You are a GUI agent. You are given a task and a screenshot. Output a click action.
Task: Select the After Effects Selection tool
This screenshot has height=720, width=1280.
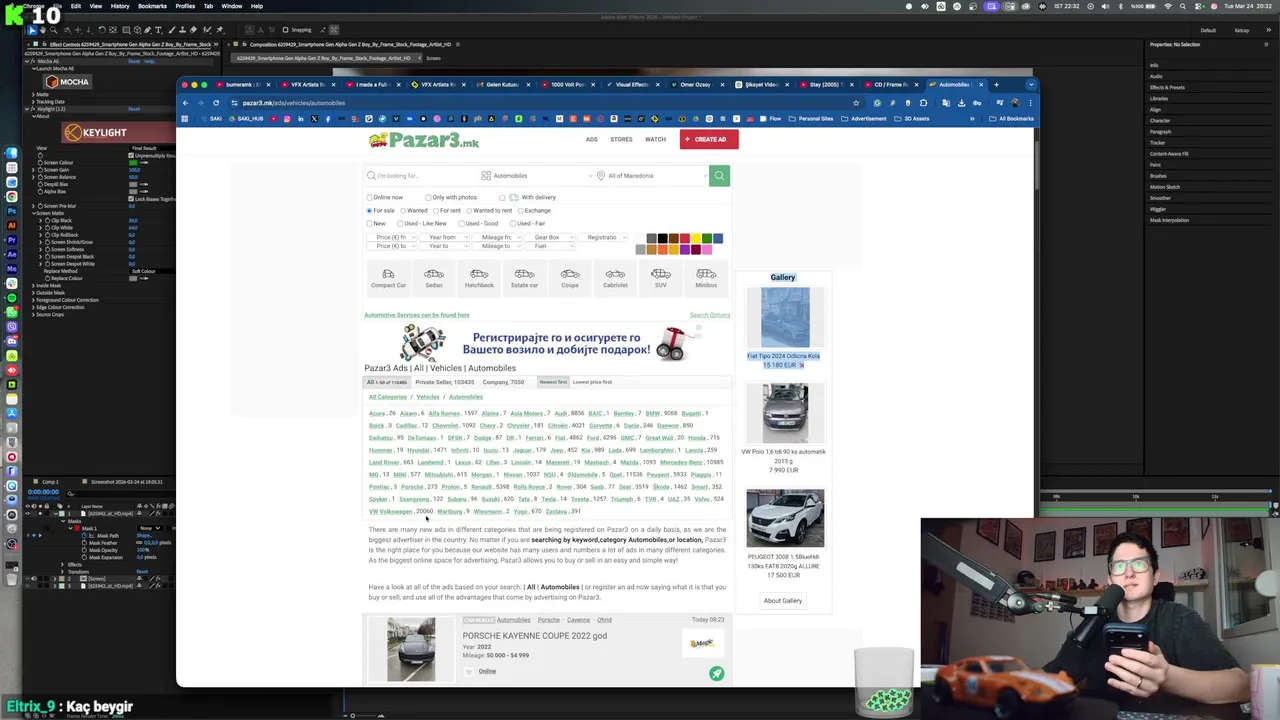32,30
